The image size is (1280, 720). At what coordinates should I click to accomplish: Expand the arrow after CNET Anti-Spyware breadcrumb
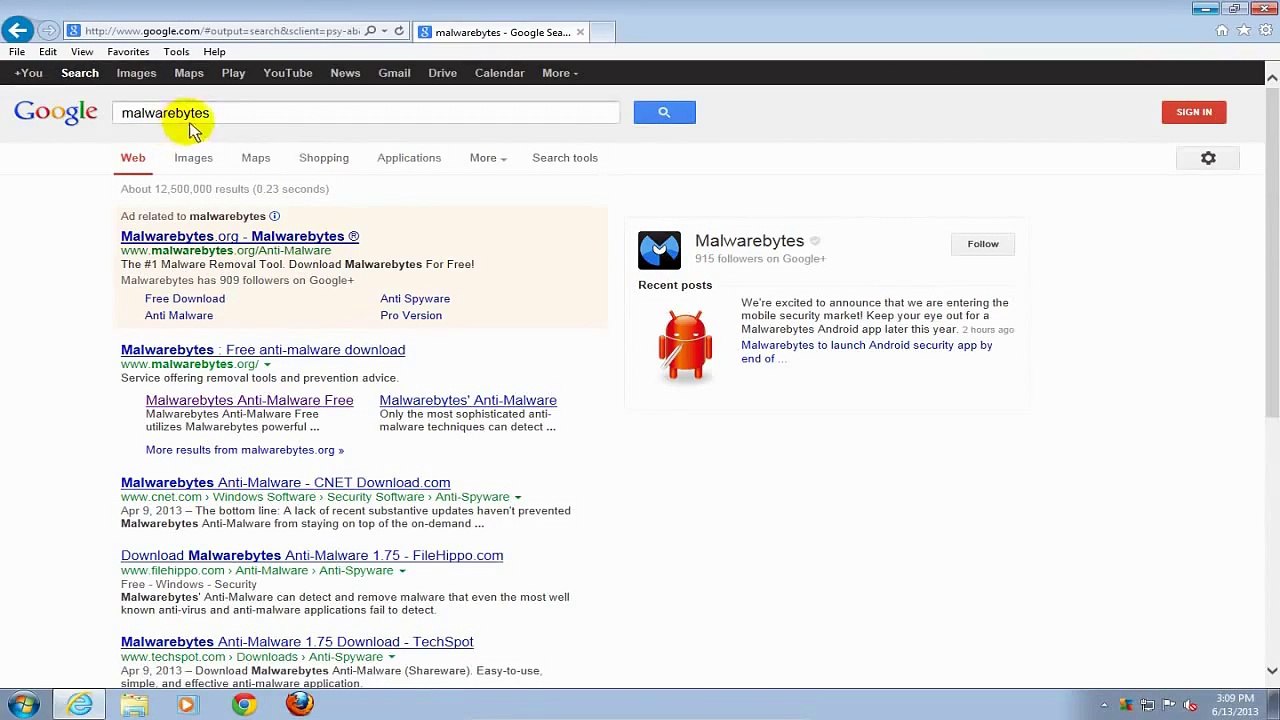pos(518,497)
